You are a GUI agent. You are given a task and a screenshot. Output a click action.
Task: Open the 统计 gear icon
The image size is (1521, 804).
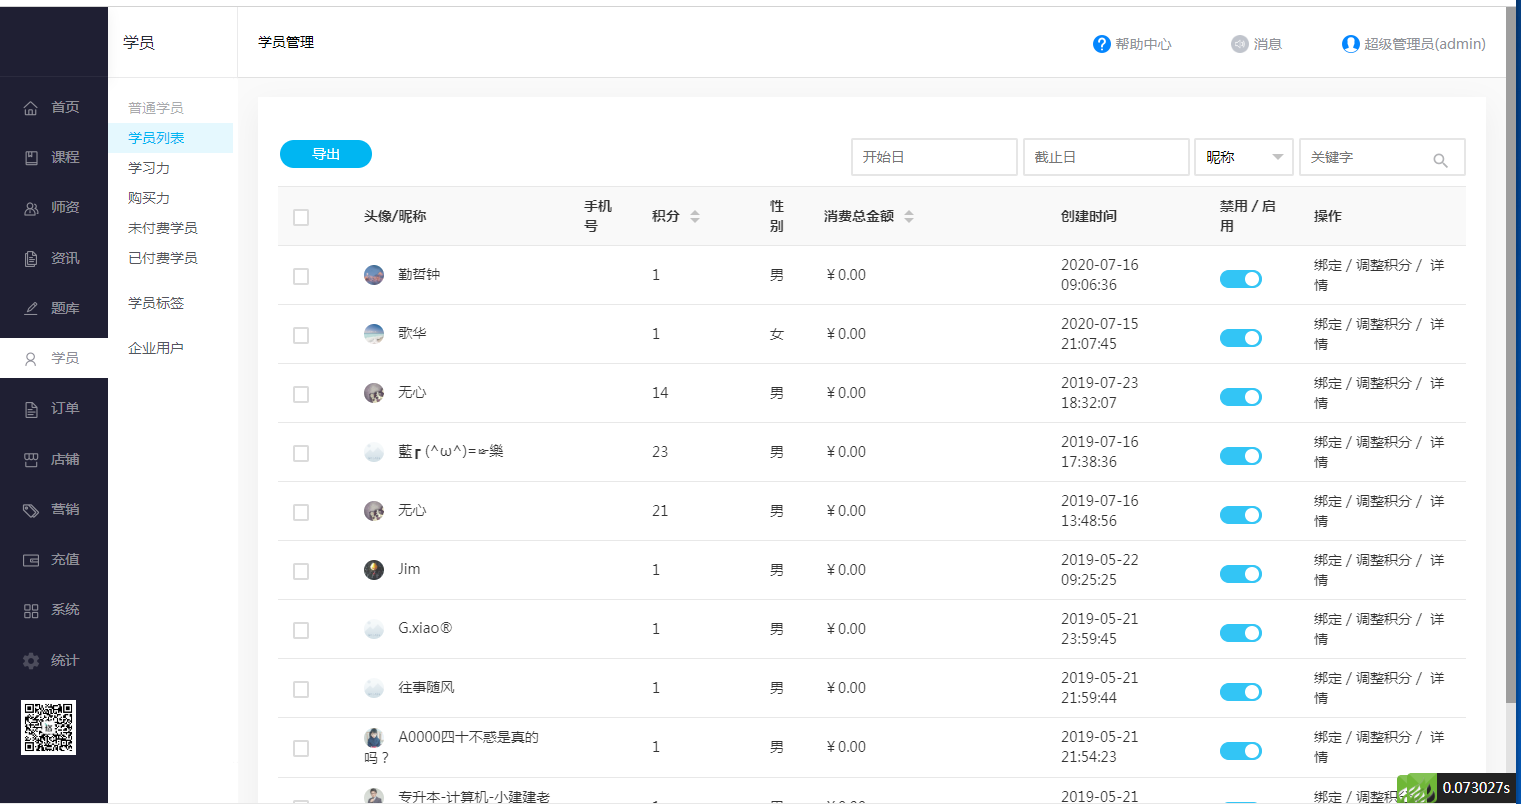coord(31,661)
